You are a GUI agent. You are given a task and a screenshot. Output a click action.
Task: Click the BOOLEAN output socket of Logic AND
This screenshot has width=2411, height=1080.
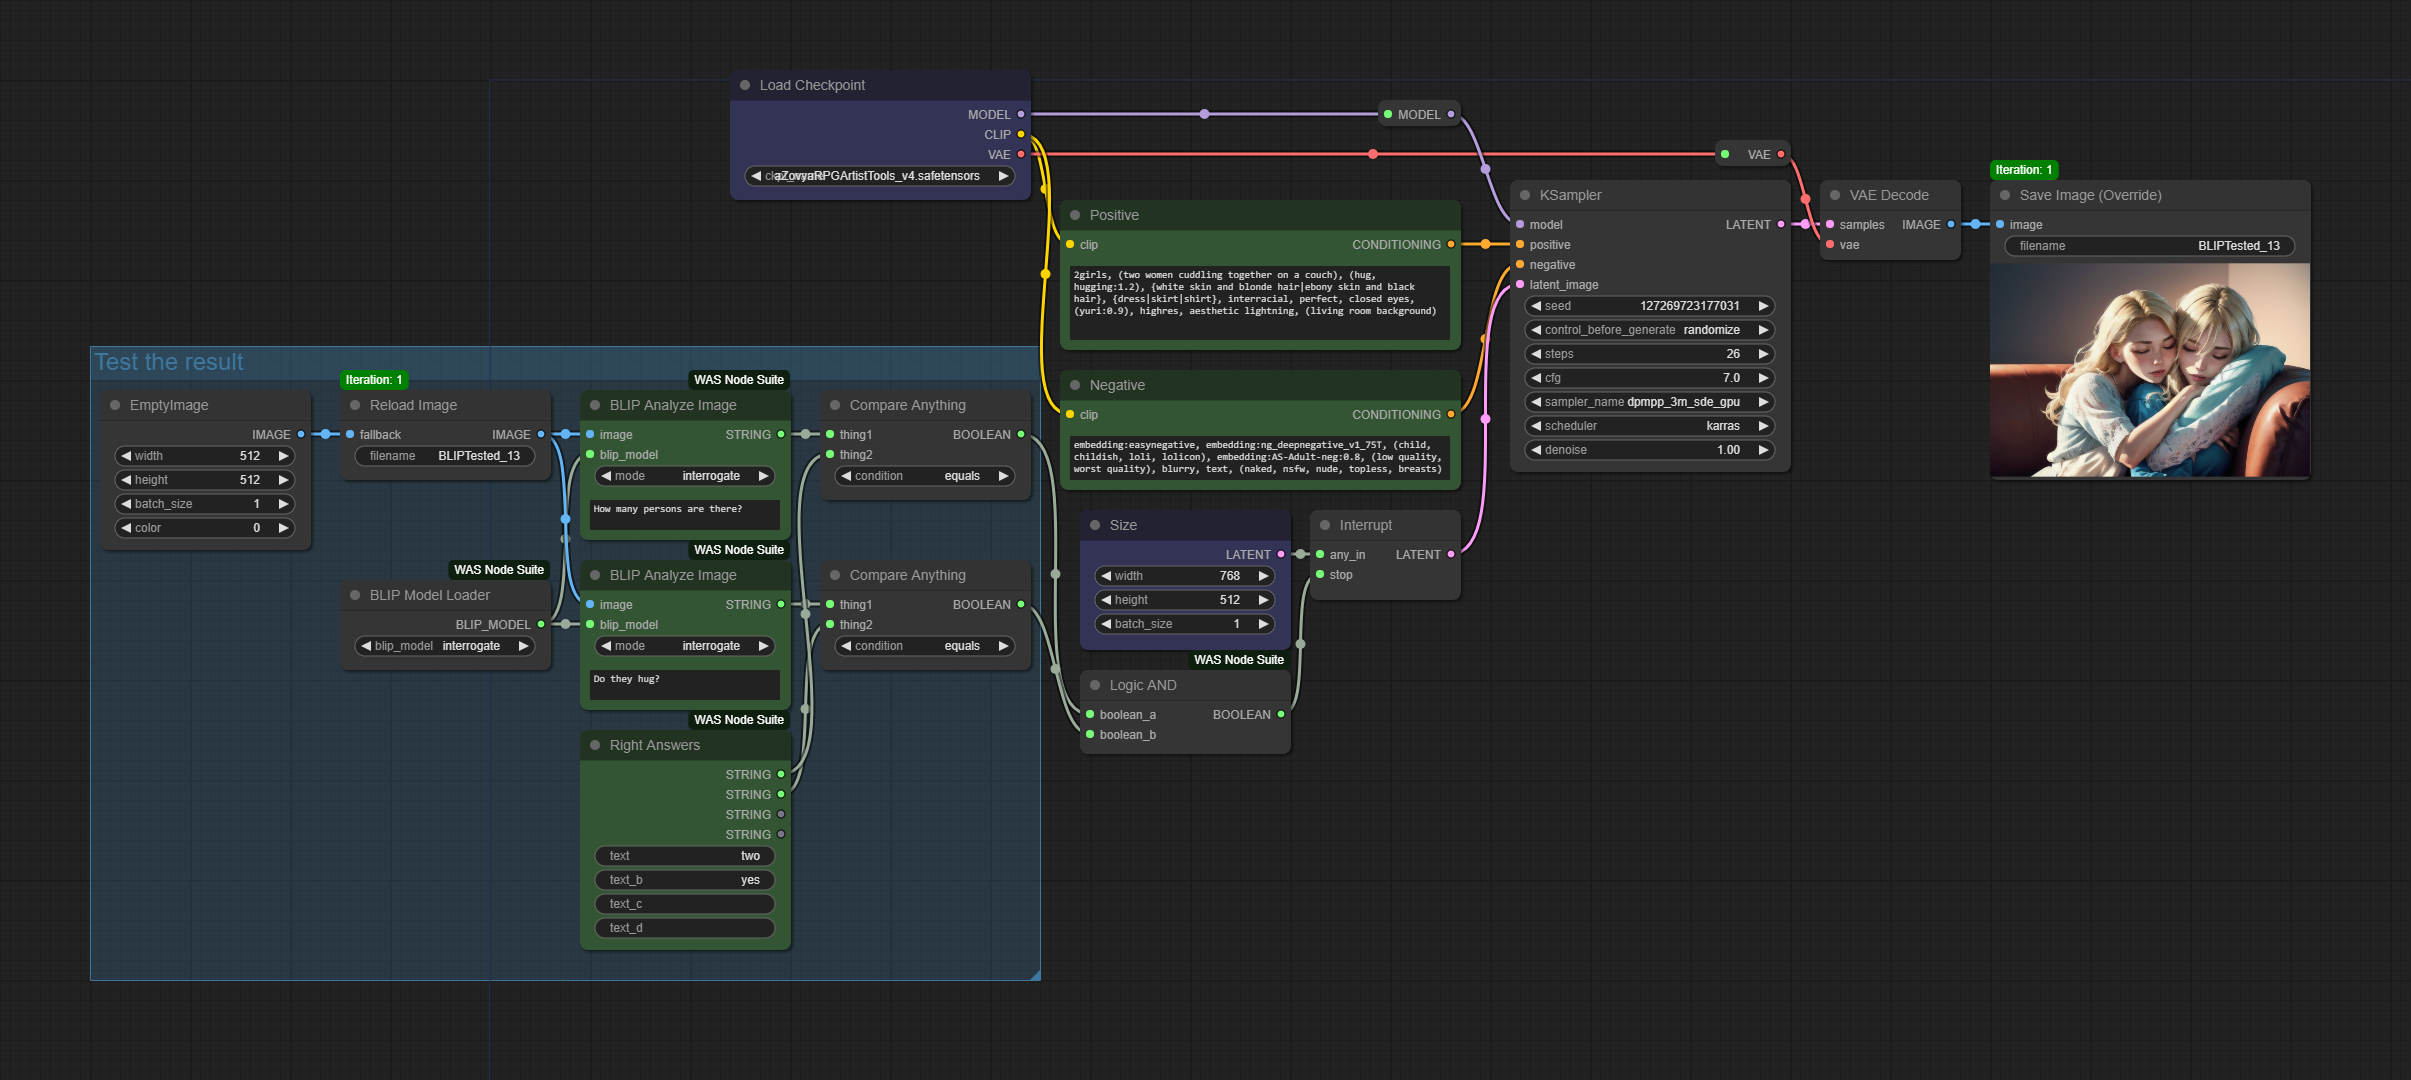click(1280, 714)
